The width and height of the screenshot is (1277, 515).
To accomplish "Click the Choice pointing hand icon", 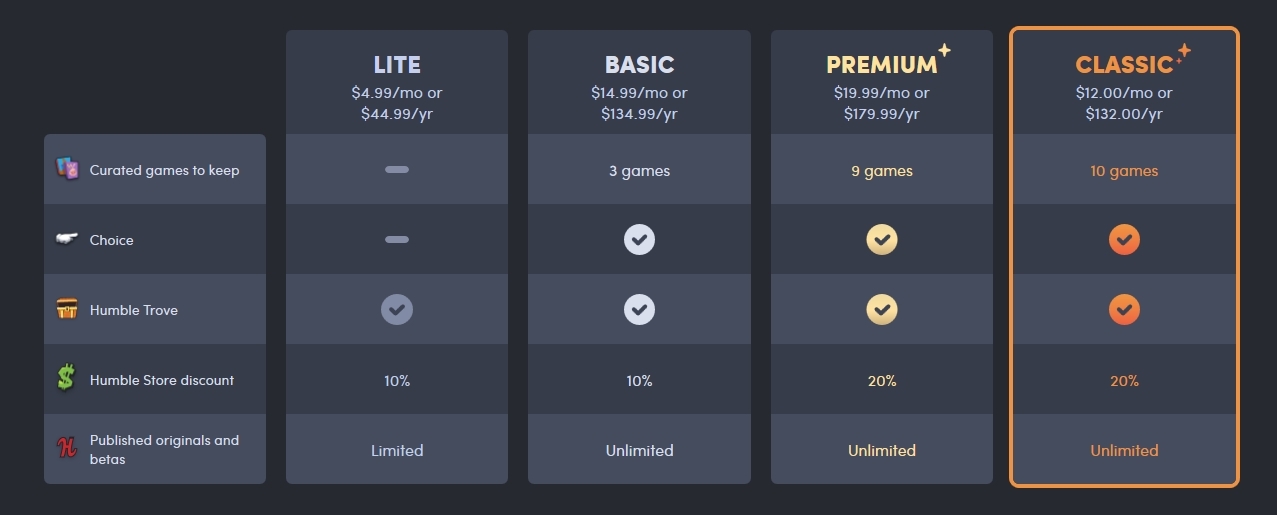I will click(67, 240).
